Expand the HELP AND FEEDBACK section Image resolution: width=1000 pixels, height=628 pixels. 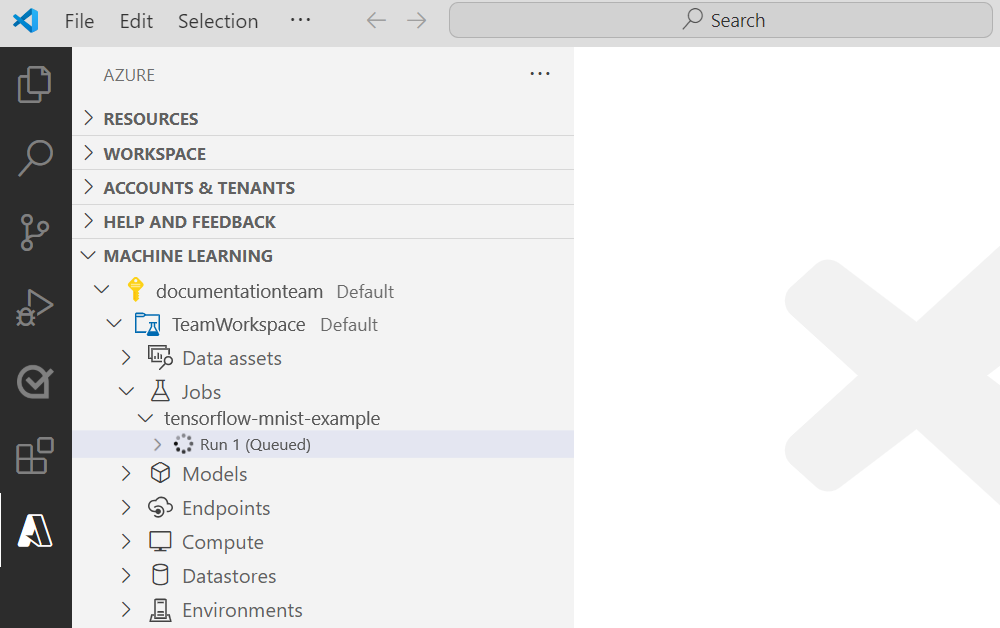pyautogui.click(x=189, y=222)
